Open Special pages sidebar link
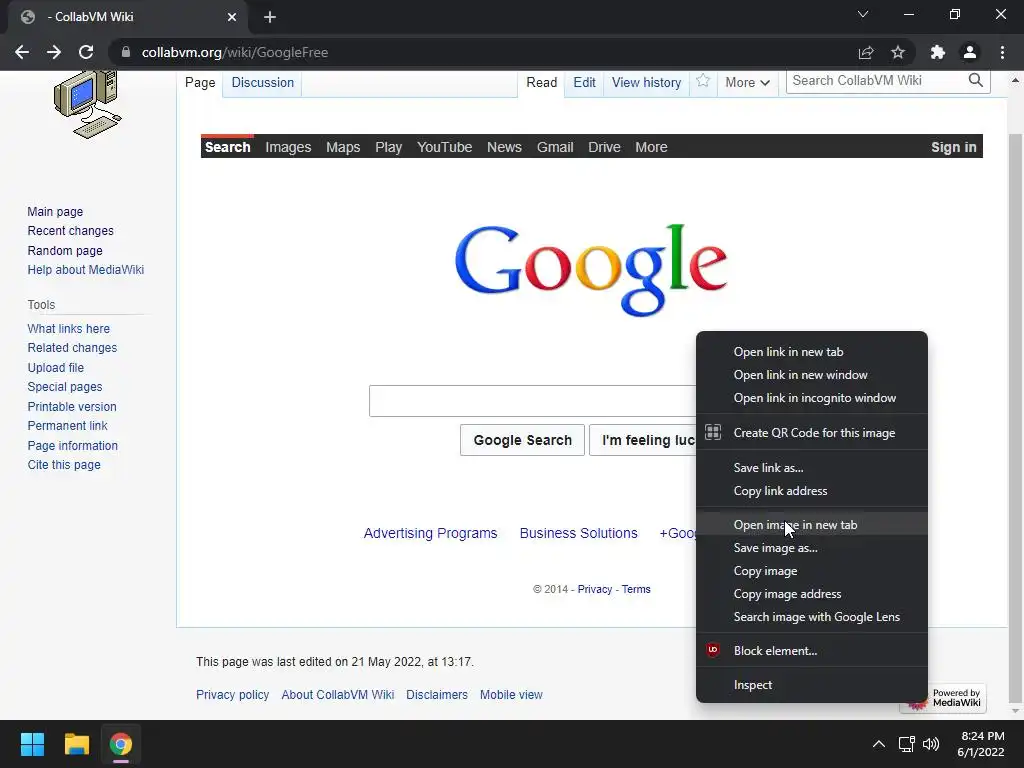 [65, 387]
